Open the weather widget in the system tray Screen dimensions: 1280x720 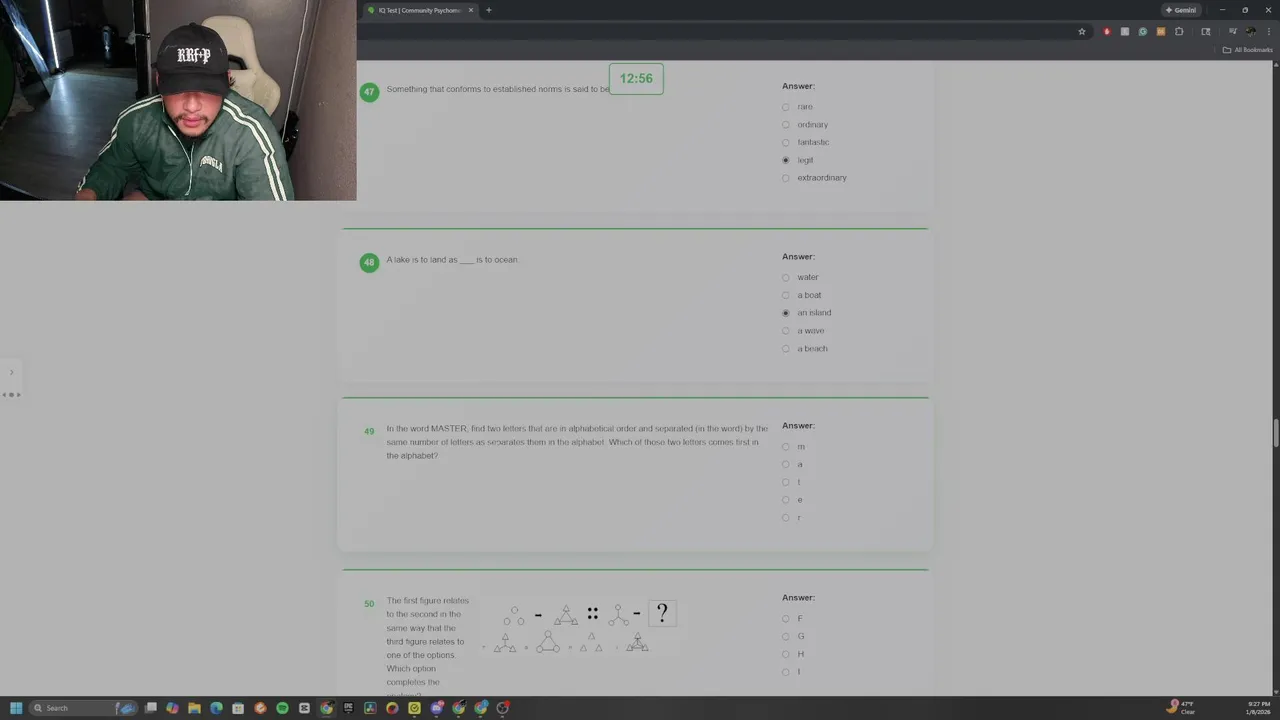1181,708
